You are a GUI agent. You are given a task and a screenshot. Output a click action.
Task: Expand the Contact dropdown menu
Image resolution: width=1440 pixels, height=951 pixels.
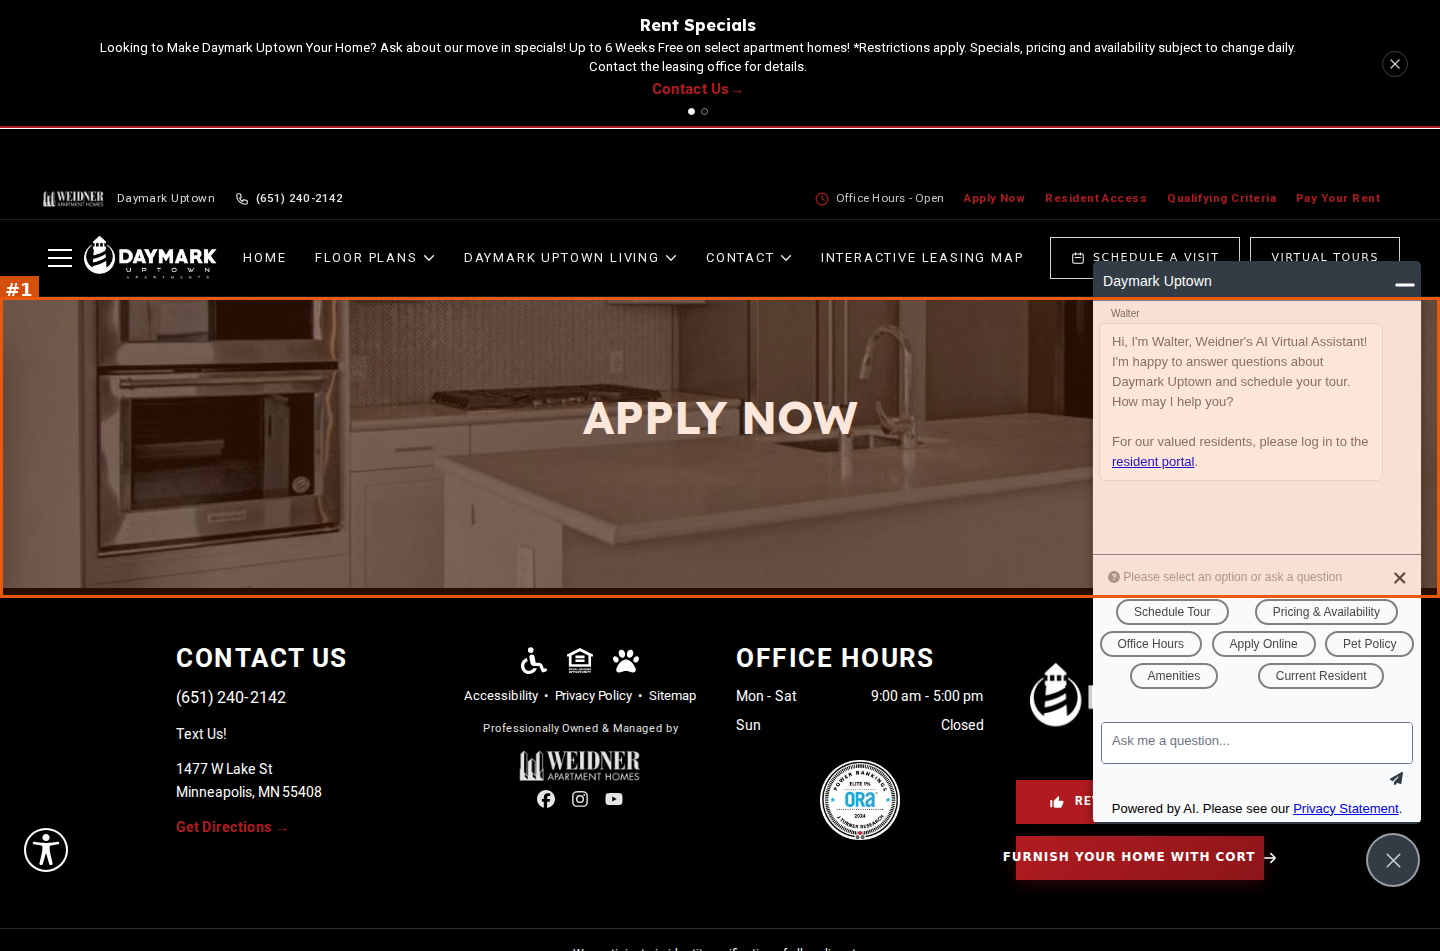[749, 258]
